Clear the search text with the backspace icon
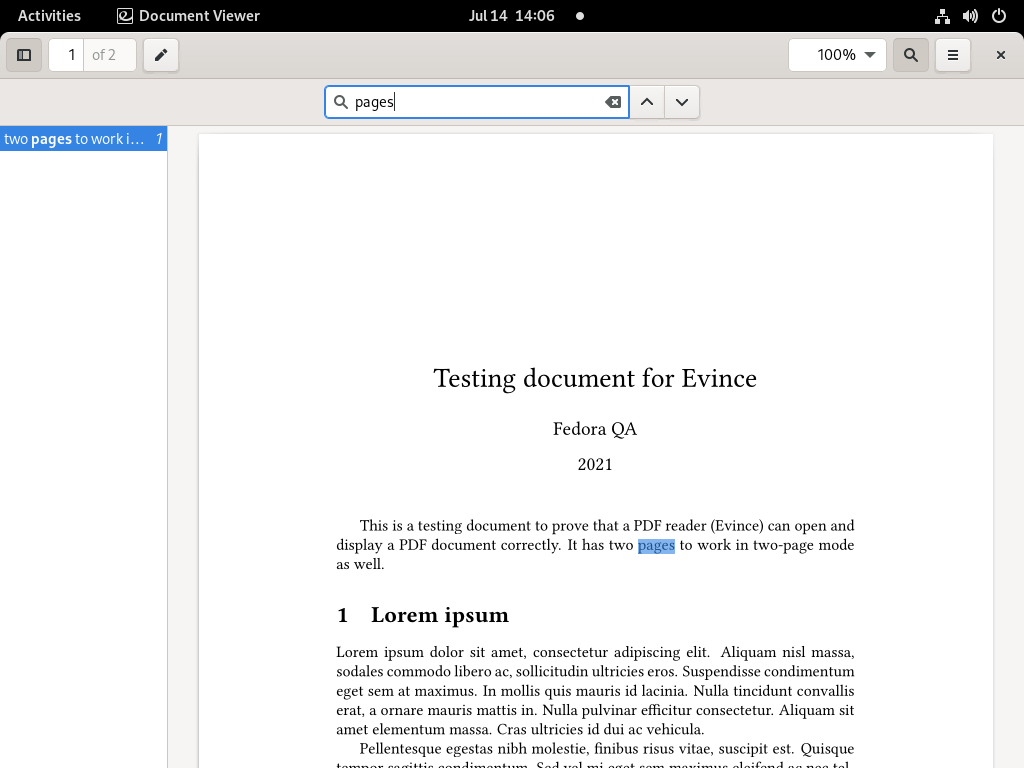This screenshot has height=768, width=1024. click(613, 102)
